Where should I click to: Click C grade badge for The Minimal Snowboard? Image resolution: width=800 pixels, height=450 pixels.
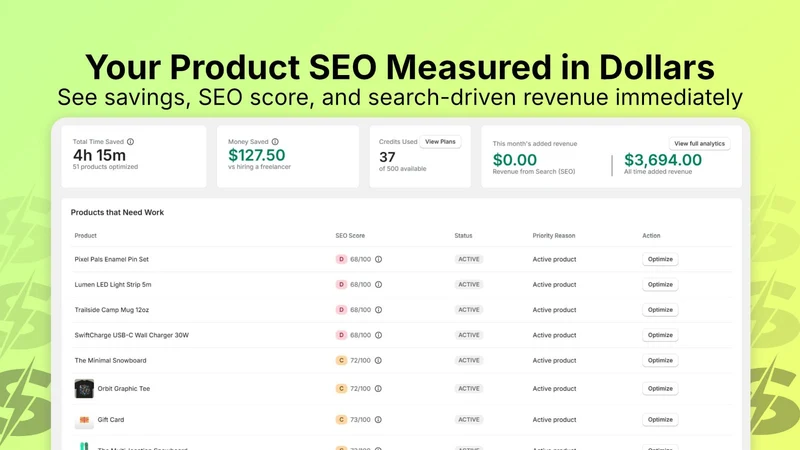[341, 360]
